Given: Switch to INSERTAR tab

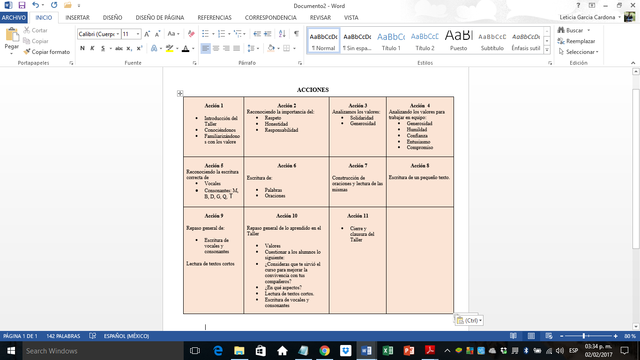Looking at the screenshot, I should click(x=78, y=18).
